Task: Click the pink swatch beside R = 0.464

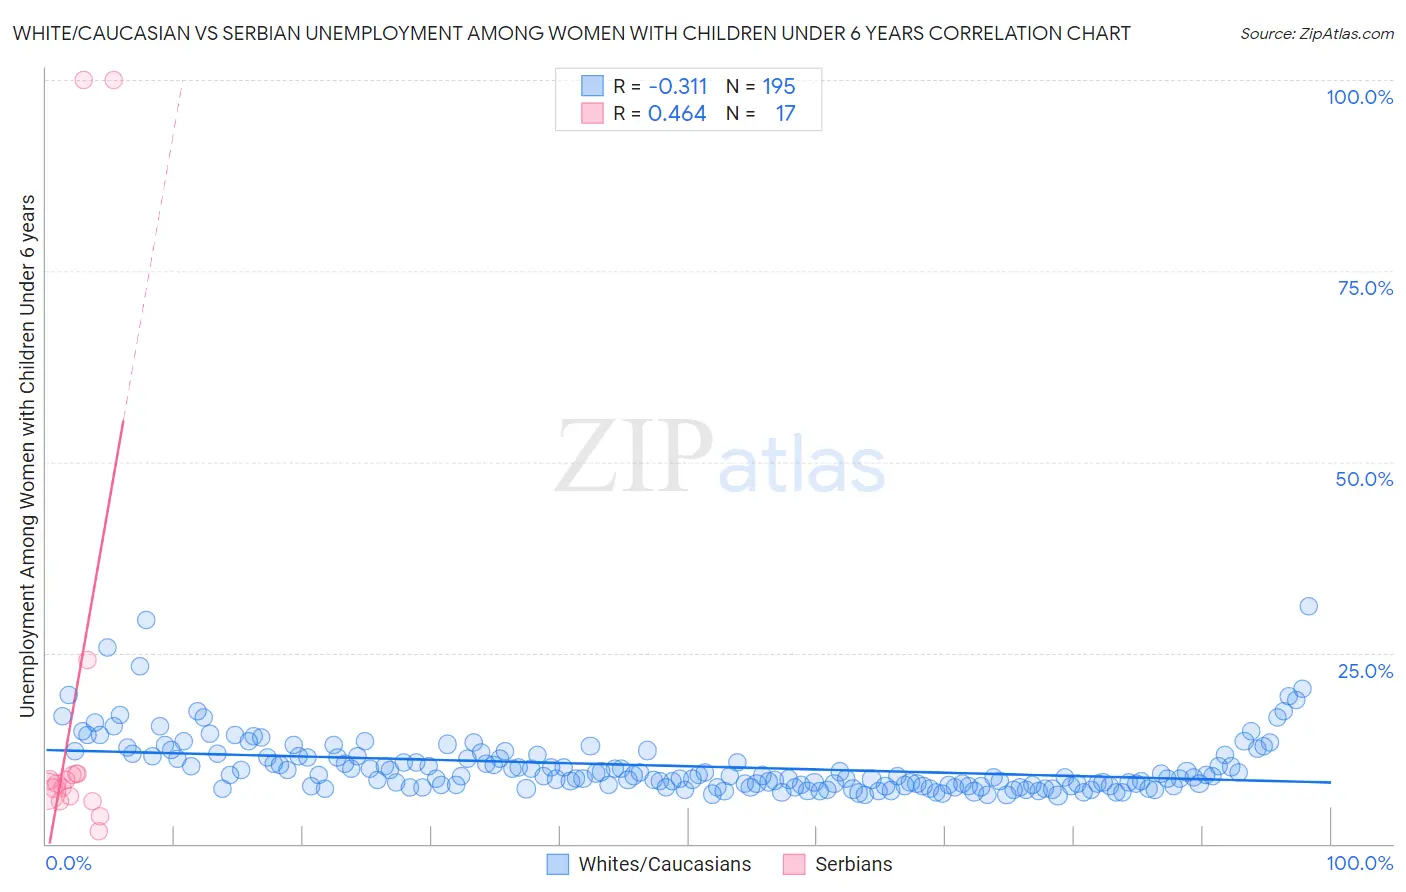Action: [592, 113]
